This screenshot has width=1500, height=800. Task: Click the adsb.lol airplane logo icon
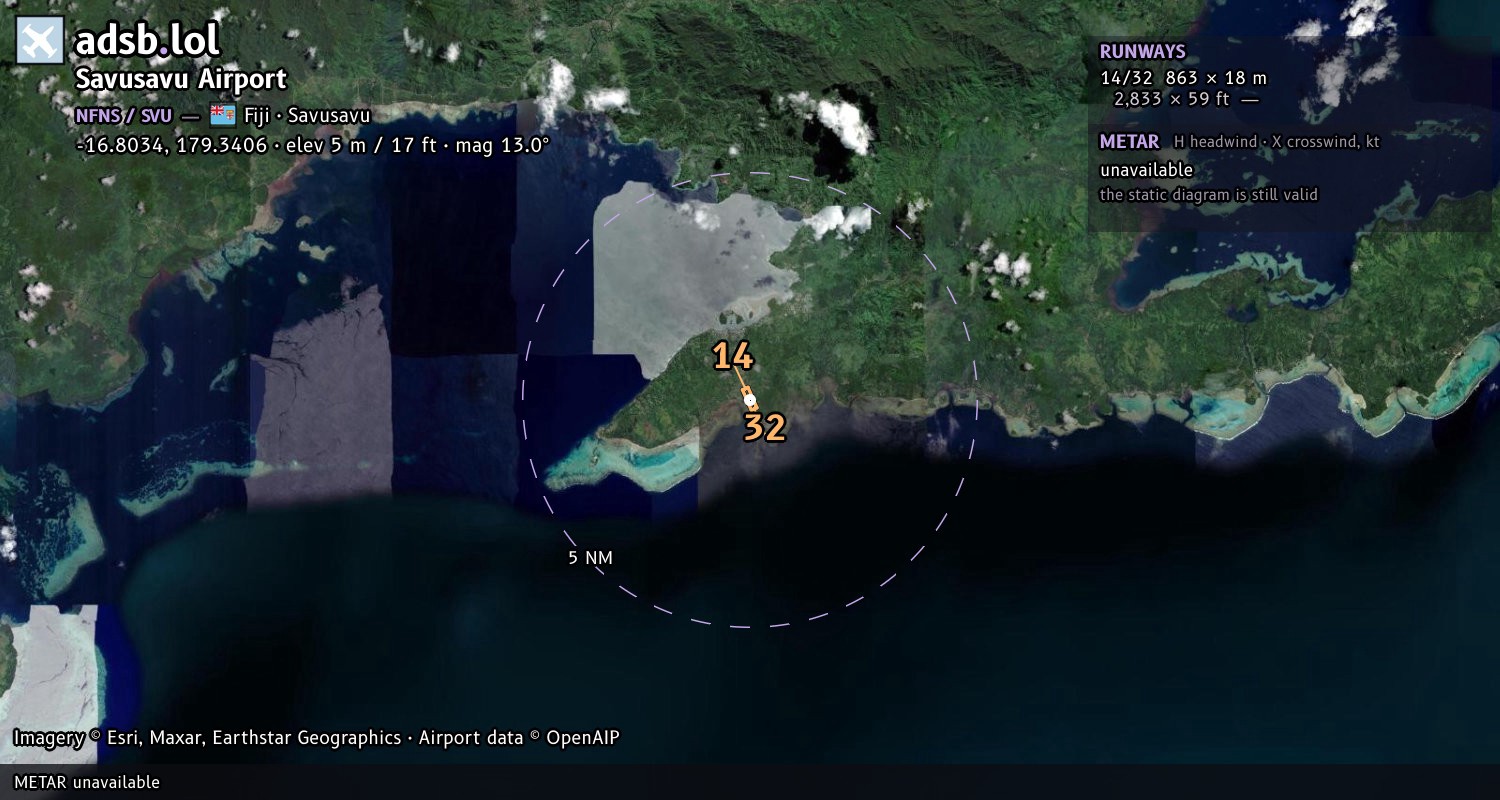pyautogui.click(x=40, y=41)
